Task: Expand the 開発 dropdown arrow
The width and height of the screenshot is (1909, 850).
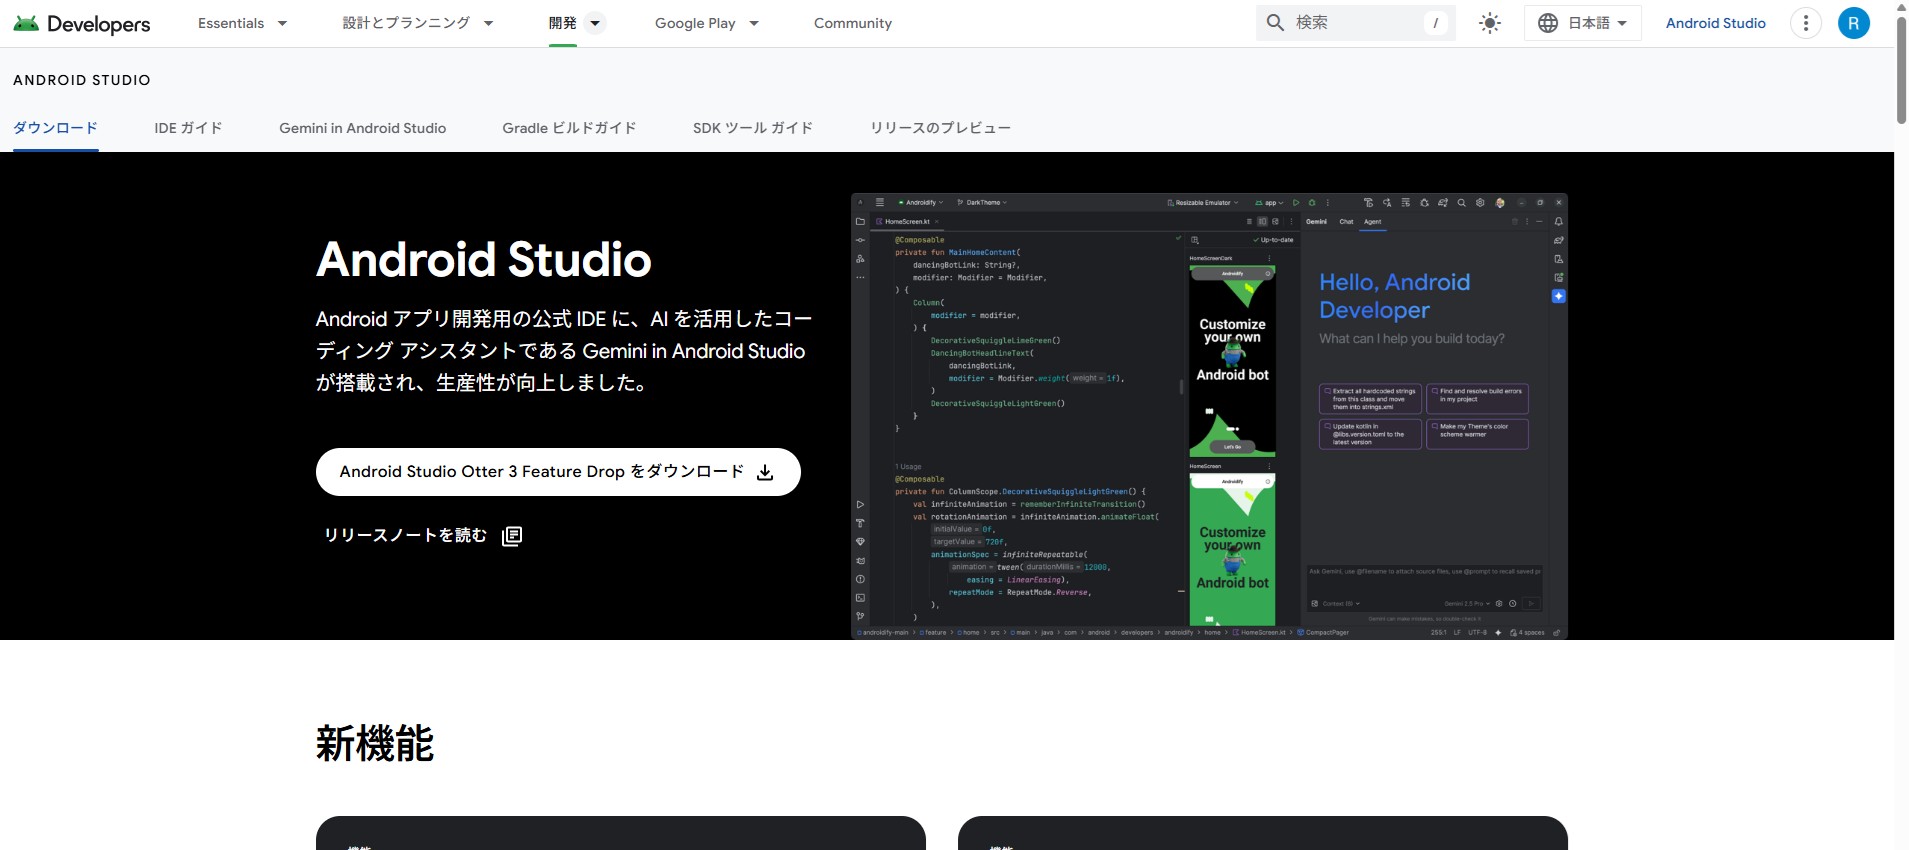Action: (x=595, y=23)
